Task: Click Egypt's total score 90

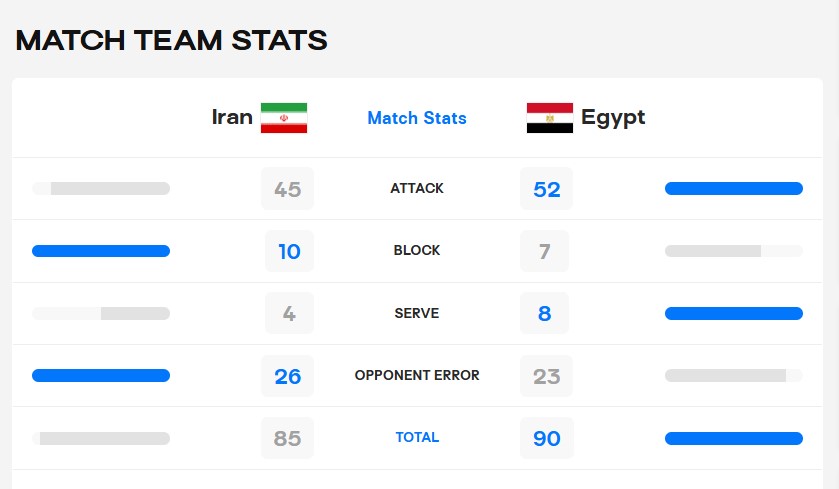Action: coord(546,438)
